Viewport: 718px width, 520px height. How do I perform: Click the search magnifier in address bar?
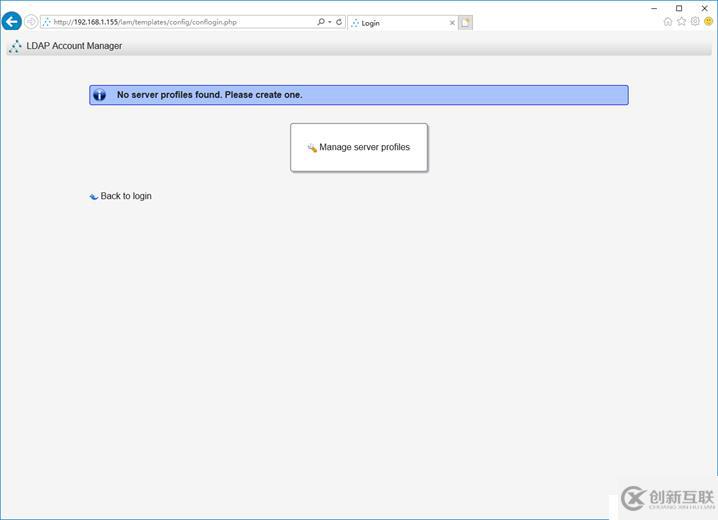[x=321, y=22]
